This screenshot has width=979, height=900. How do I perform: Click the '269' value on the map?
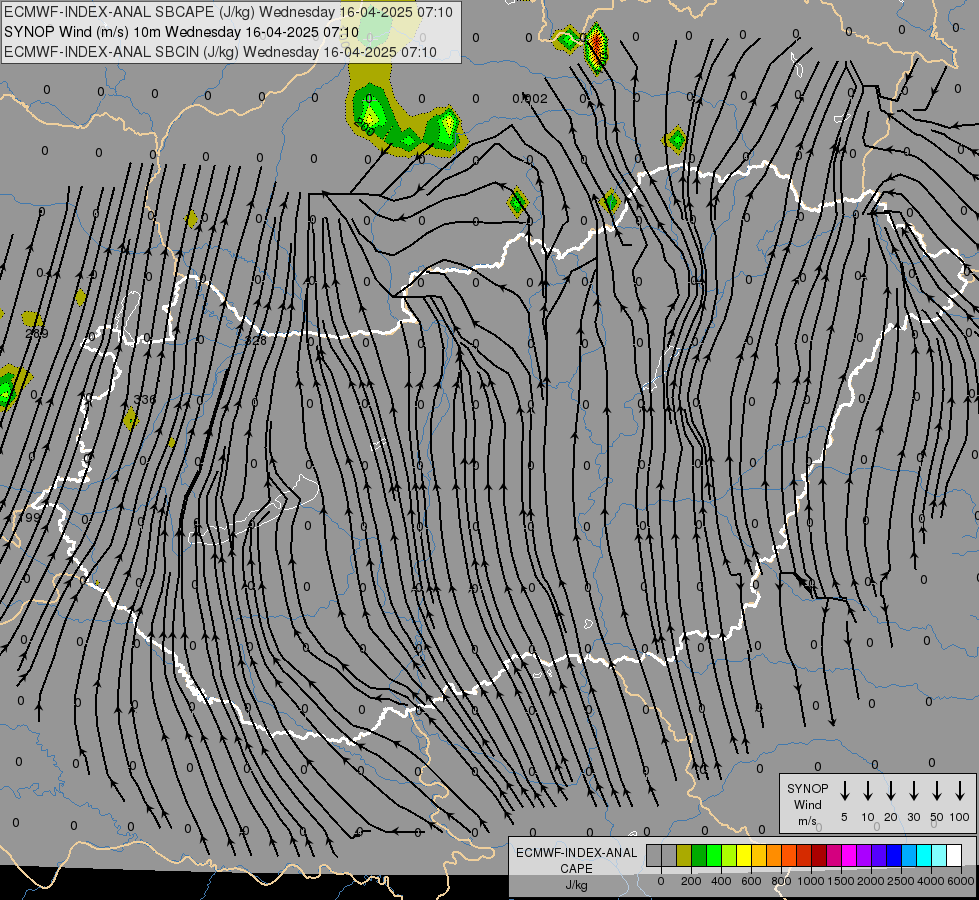(36, 334)
